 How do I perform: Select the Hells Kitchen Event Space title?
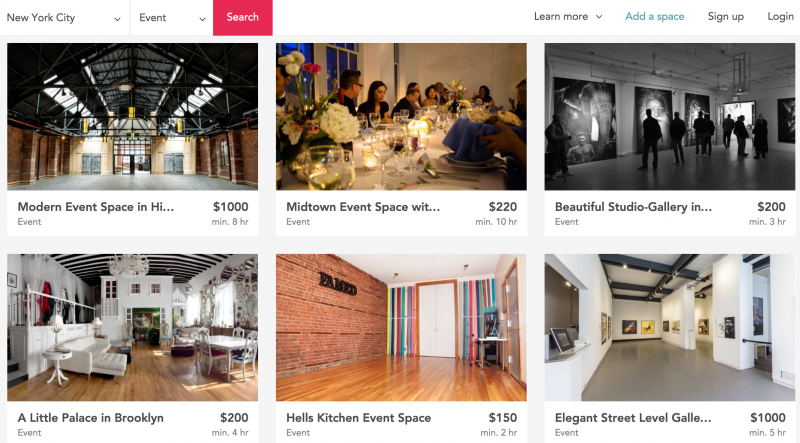[x=359, y=417]
